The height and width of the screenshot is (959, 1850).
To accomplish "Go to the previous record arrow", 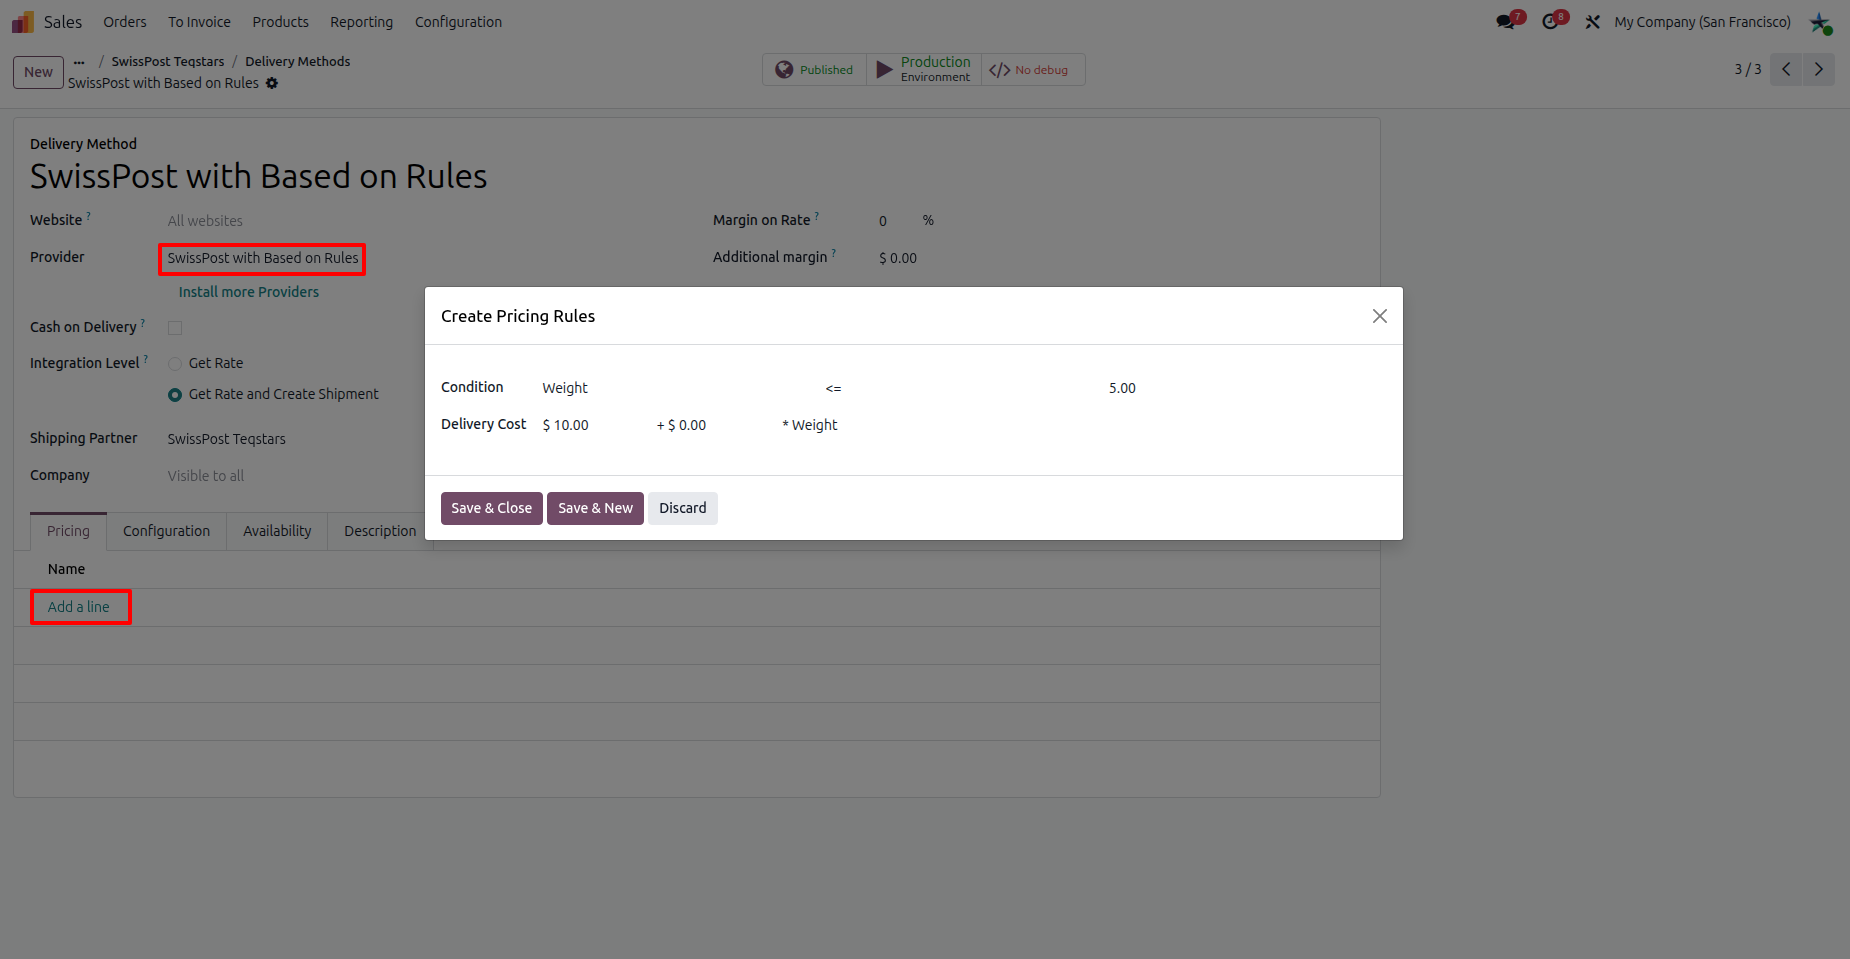I will point(1786,69).
